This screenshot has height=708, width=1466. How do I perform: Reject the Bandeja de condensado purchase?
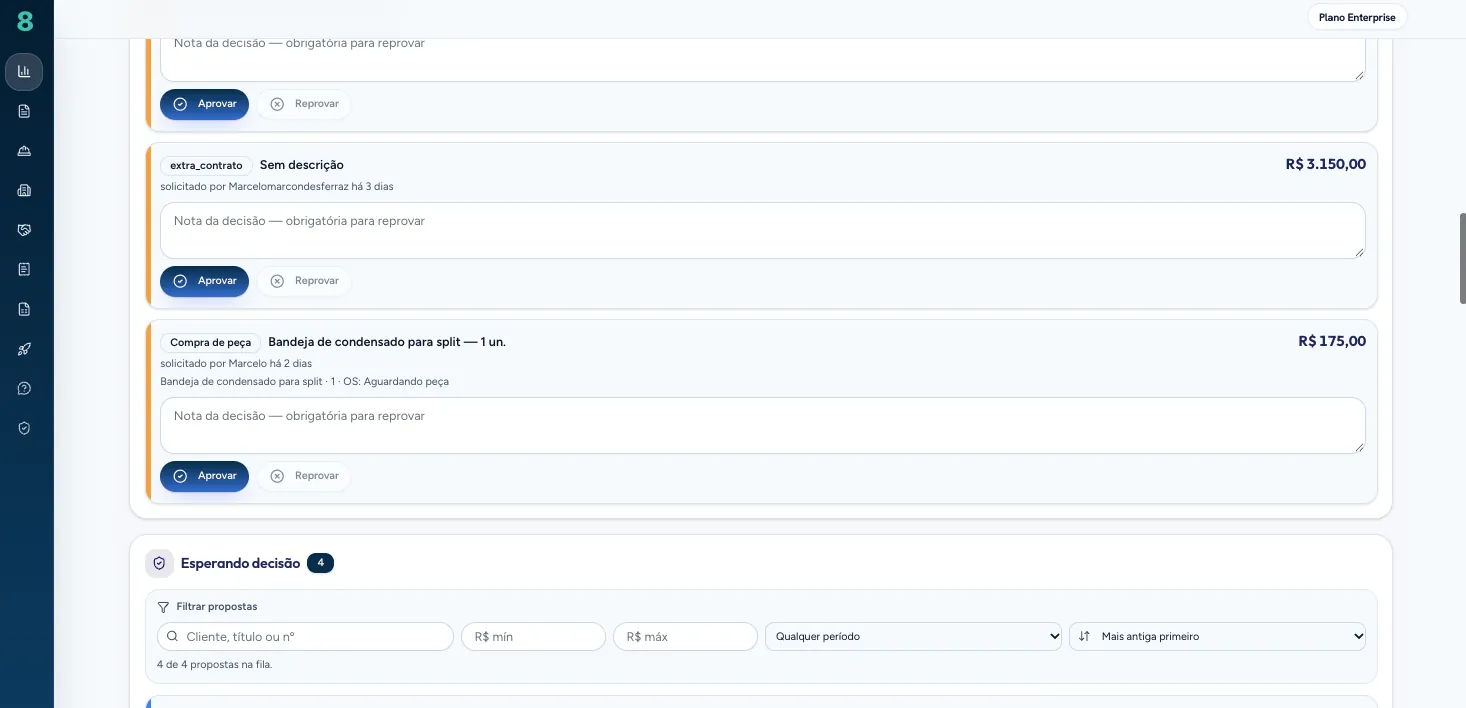[304, 476]
